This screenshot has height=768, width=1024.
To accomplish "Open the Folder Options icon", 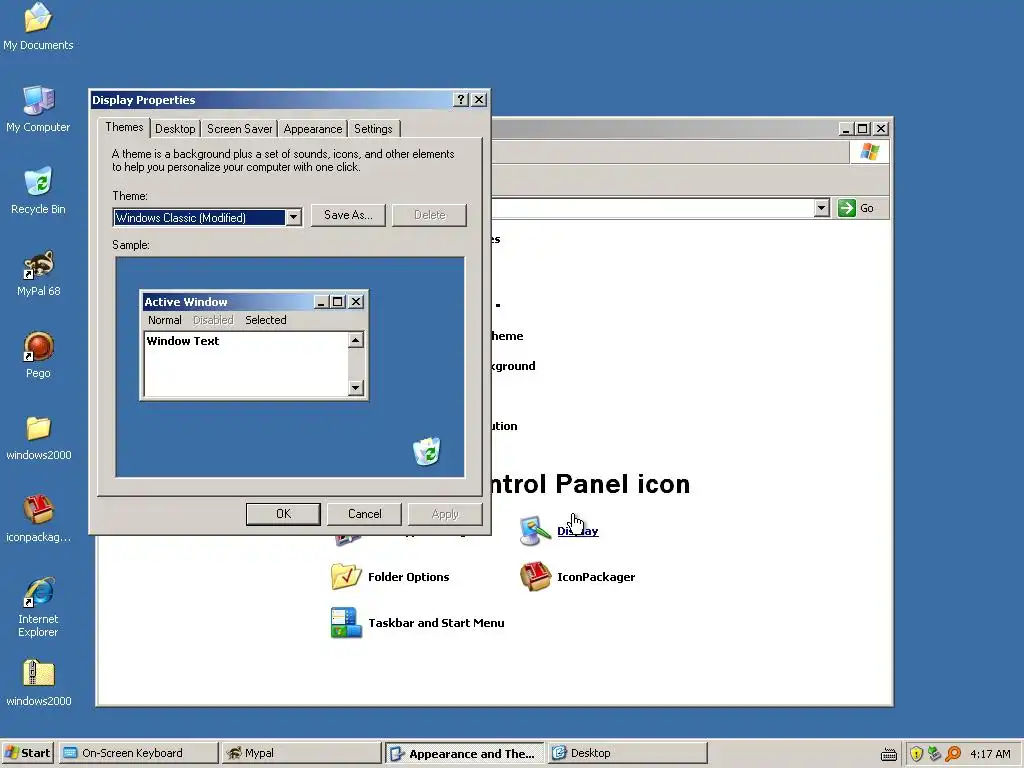I will coord(345,577).
